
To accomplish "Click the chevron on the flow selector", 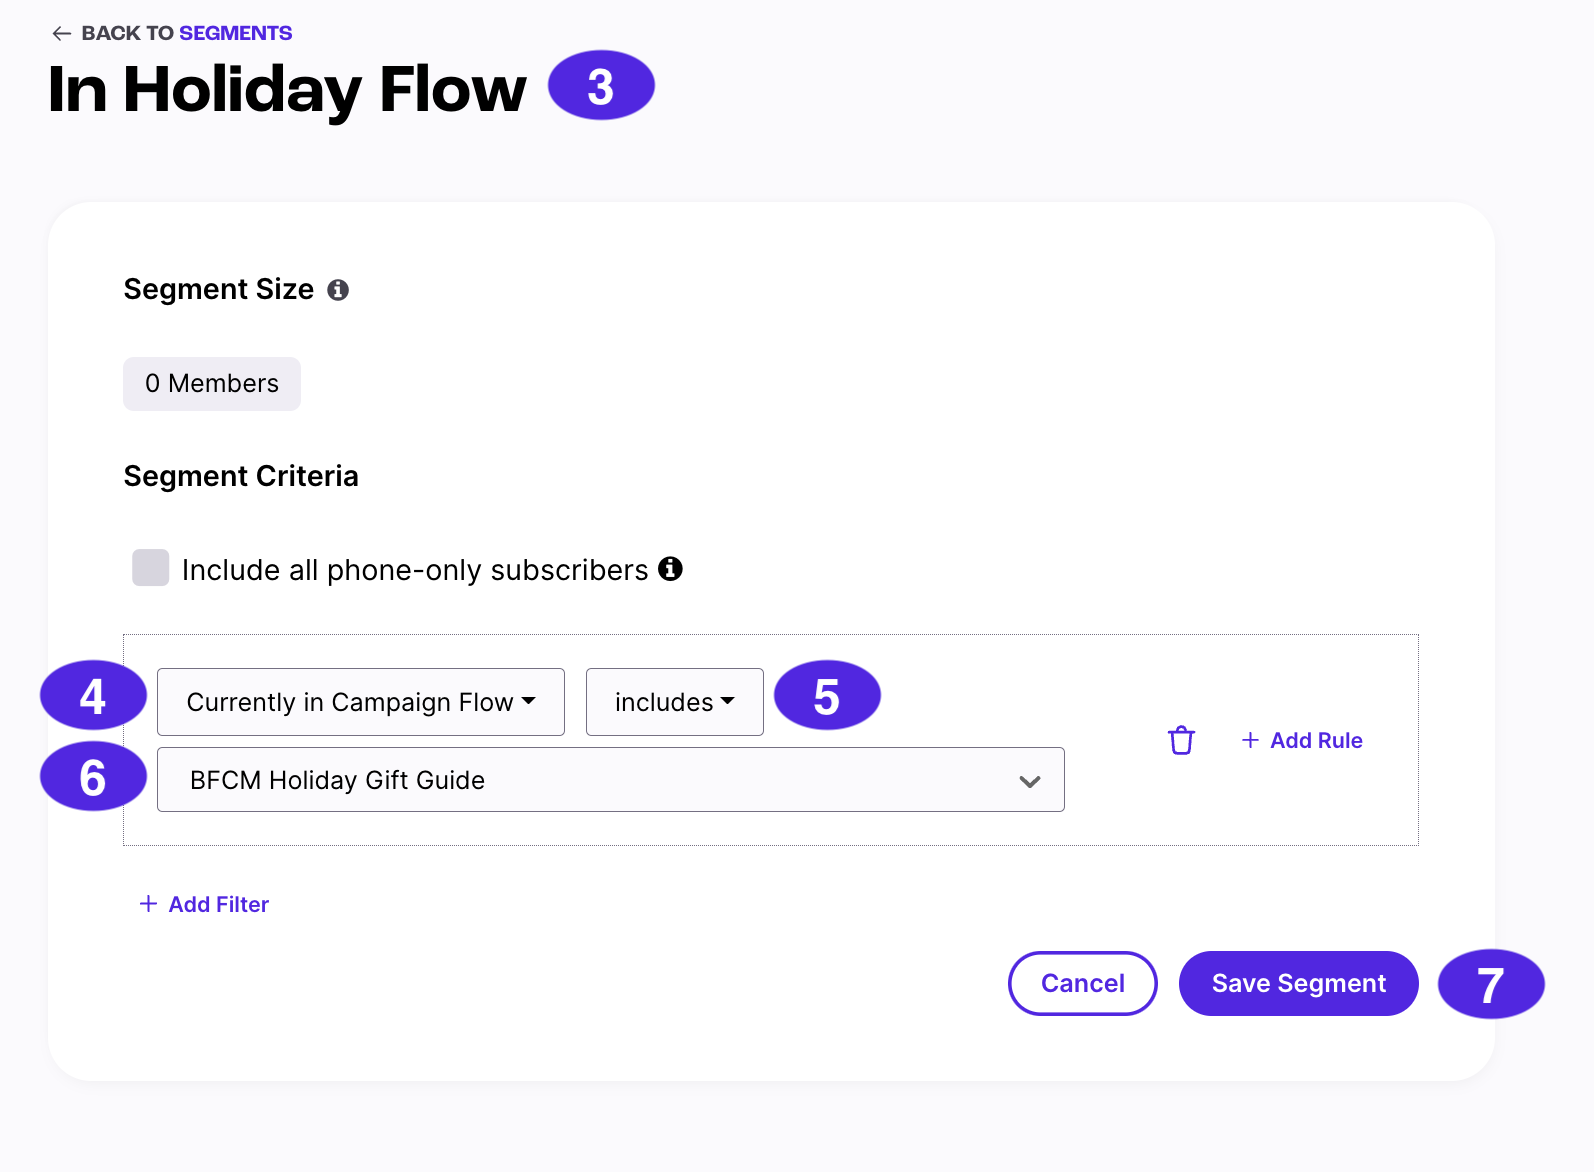I will coord(1029,781).
